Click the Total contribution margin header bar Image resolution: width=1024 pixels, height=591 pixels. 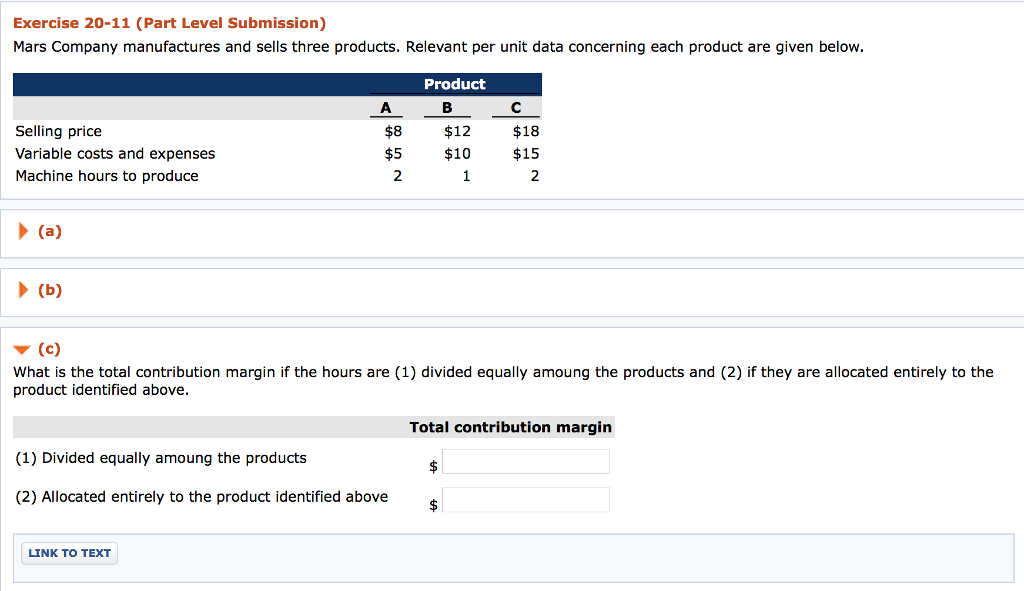(x=511, y=427)
